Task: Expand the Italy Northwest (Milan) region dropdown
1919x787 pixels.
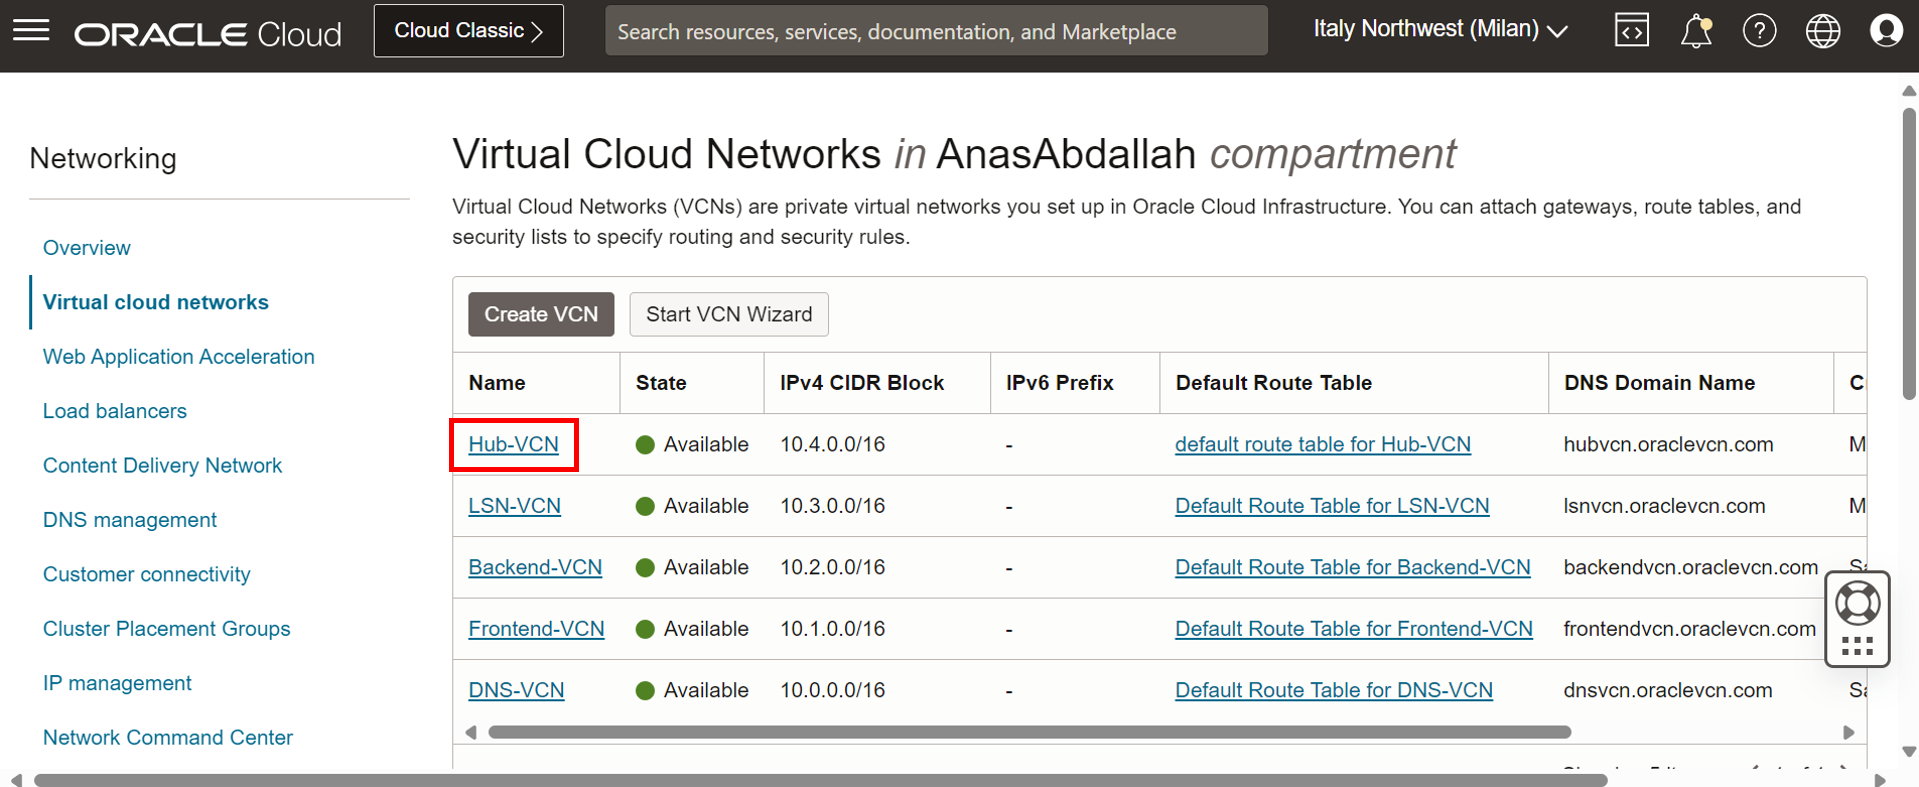Action: pyautogui.click(x=1440, y=30)
